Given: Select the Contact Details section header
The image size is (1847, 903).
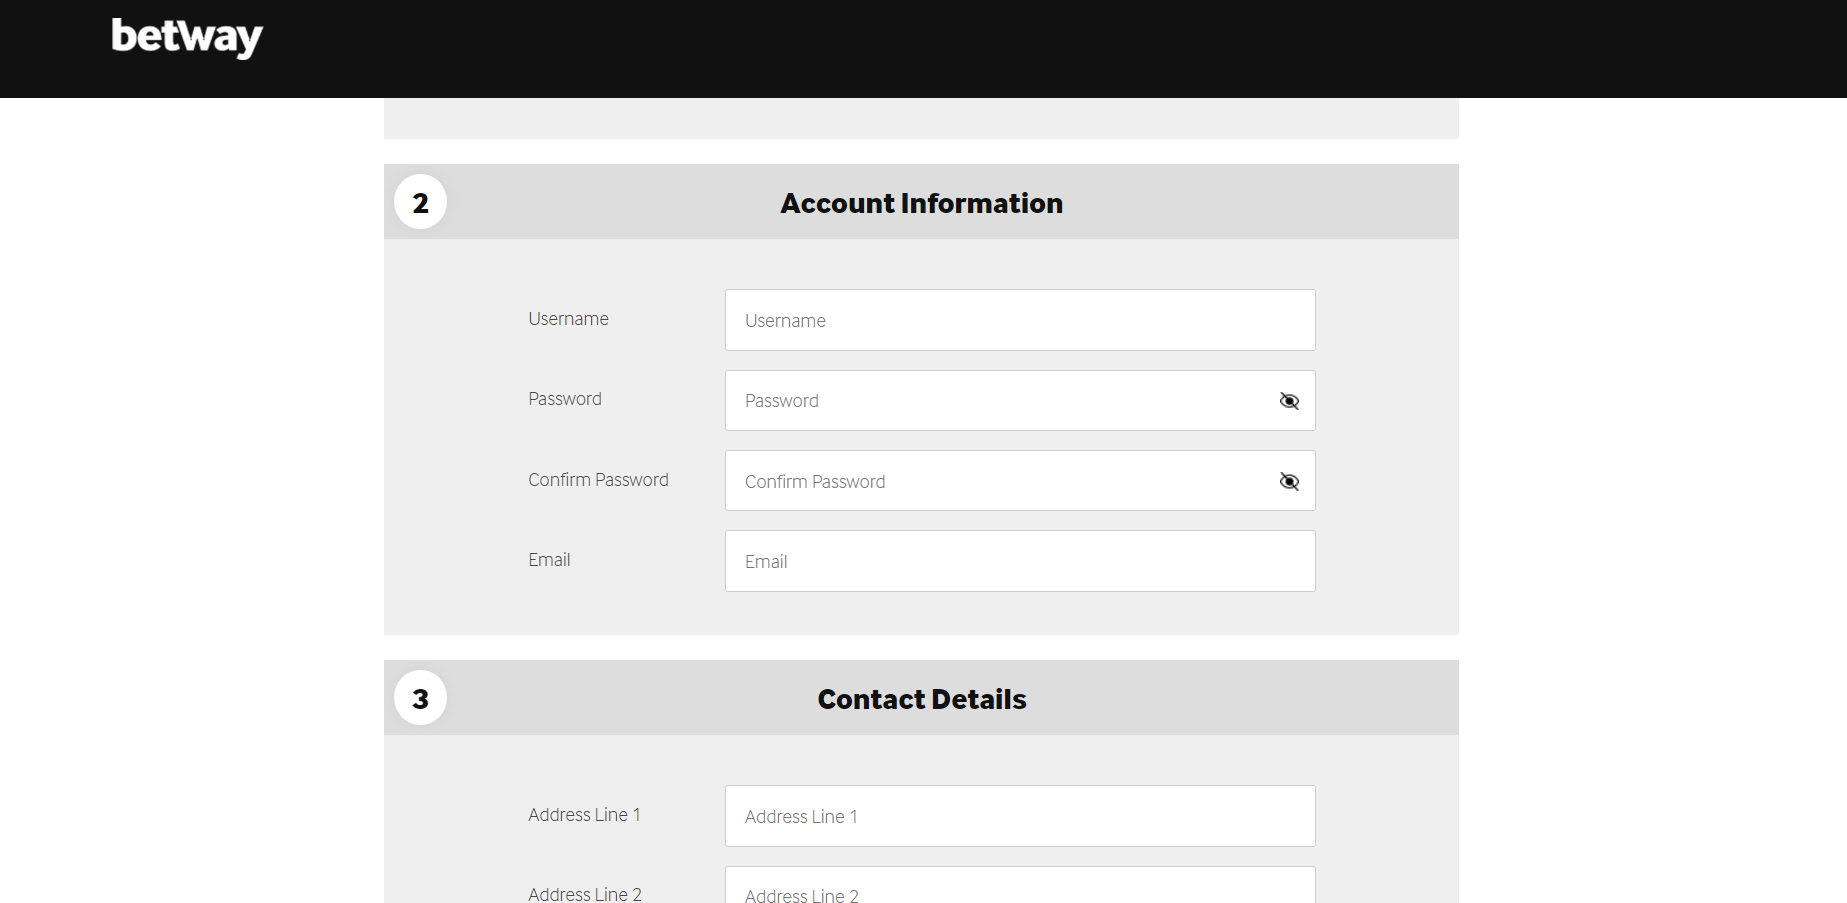Looking at the screenshot, I should tap(921, 698).
